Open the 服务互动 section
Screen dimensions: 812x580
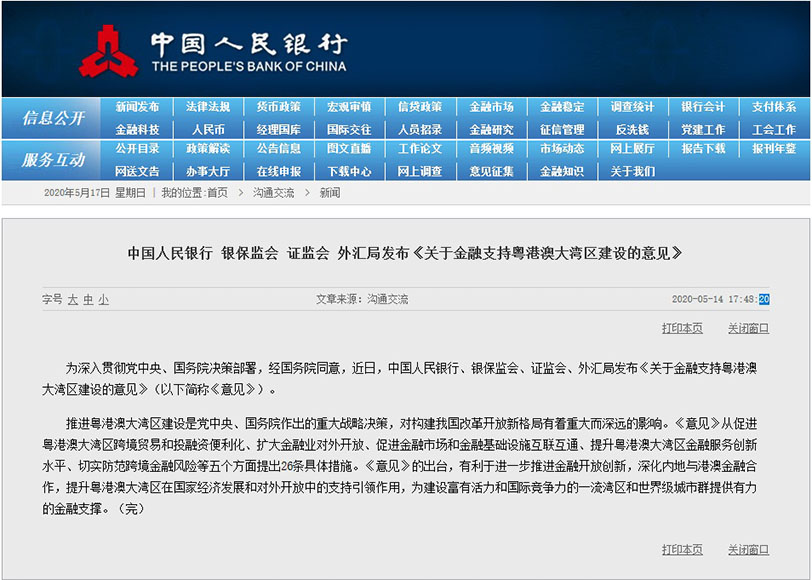click(x=53, y=160)
